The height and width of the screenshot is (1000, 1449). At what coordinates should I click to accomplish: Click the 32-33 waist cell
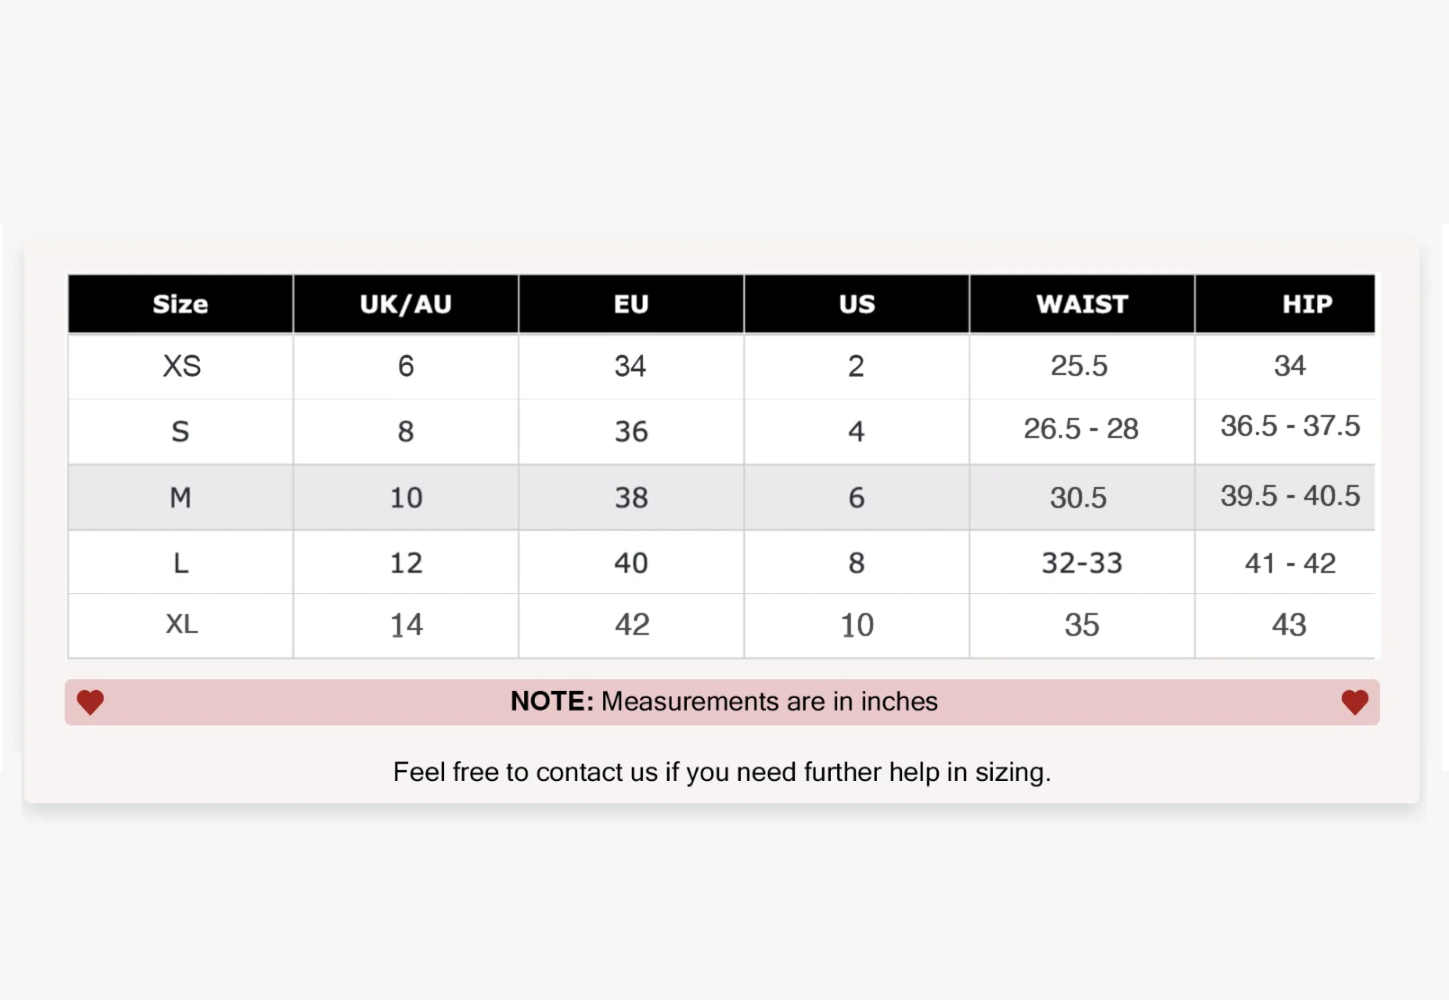pos(1082,563)
